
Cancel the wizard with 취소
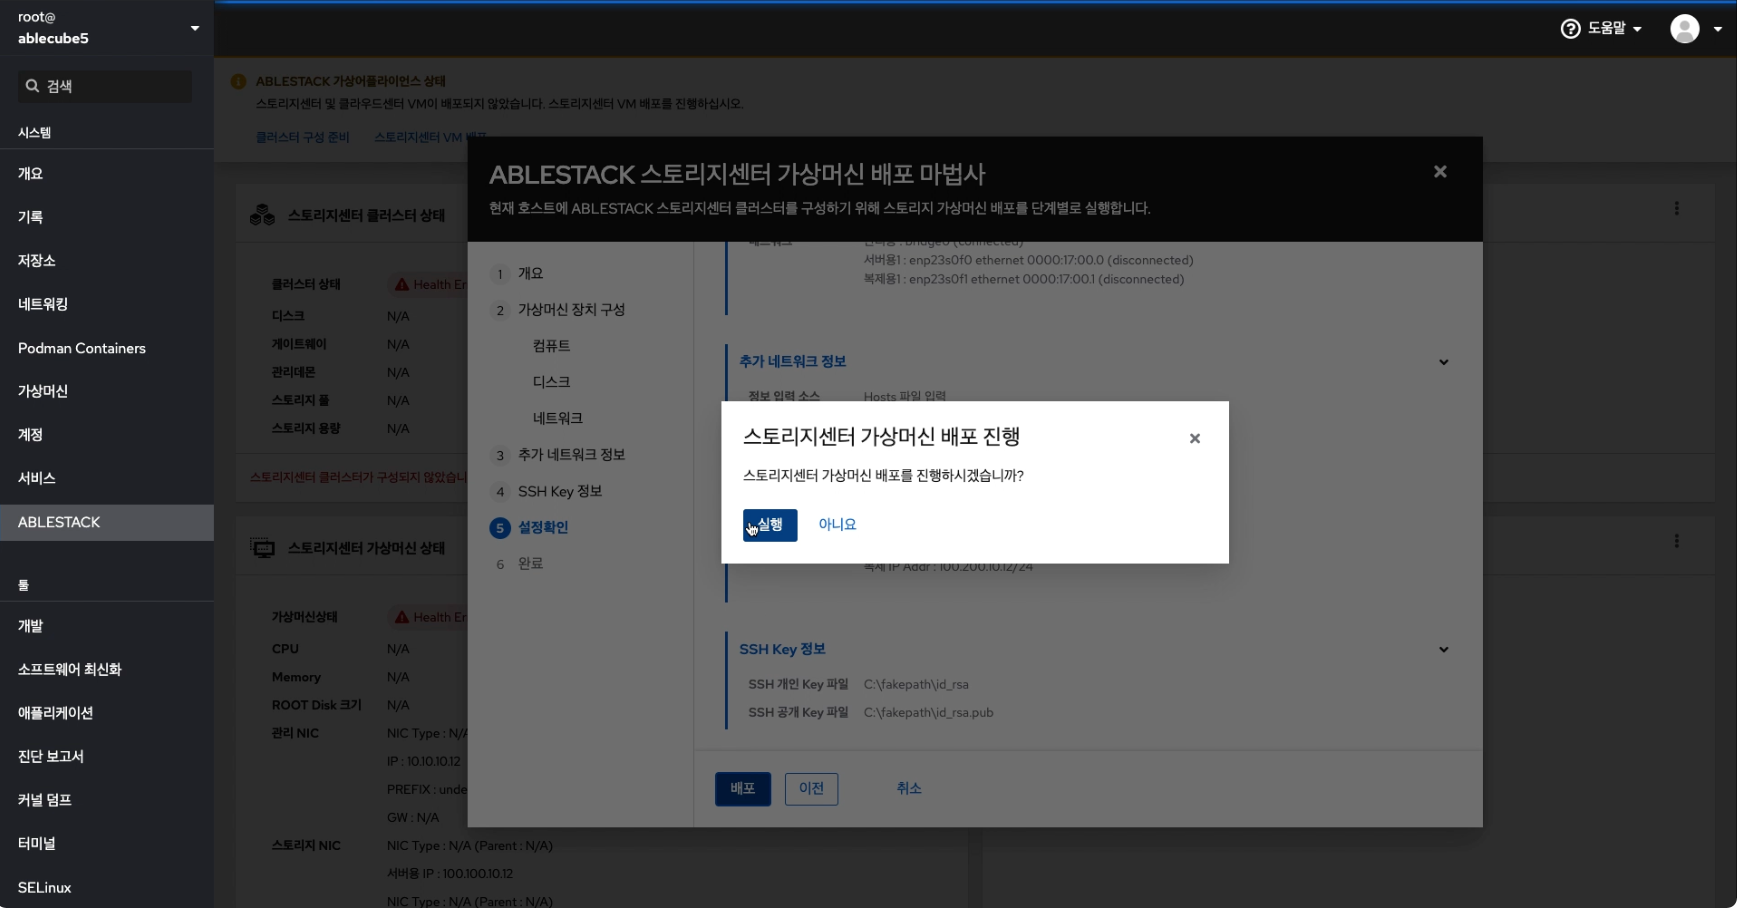[x=908, y=789]
